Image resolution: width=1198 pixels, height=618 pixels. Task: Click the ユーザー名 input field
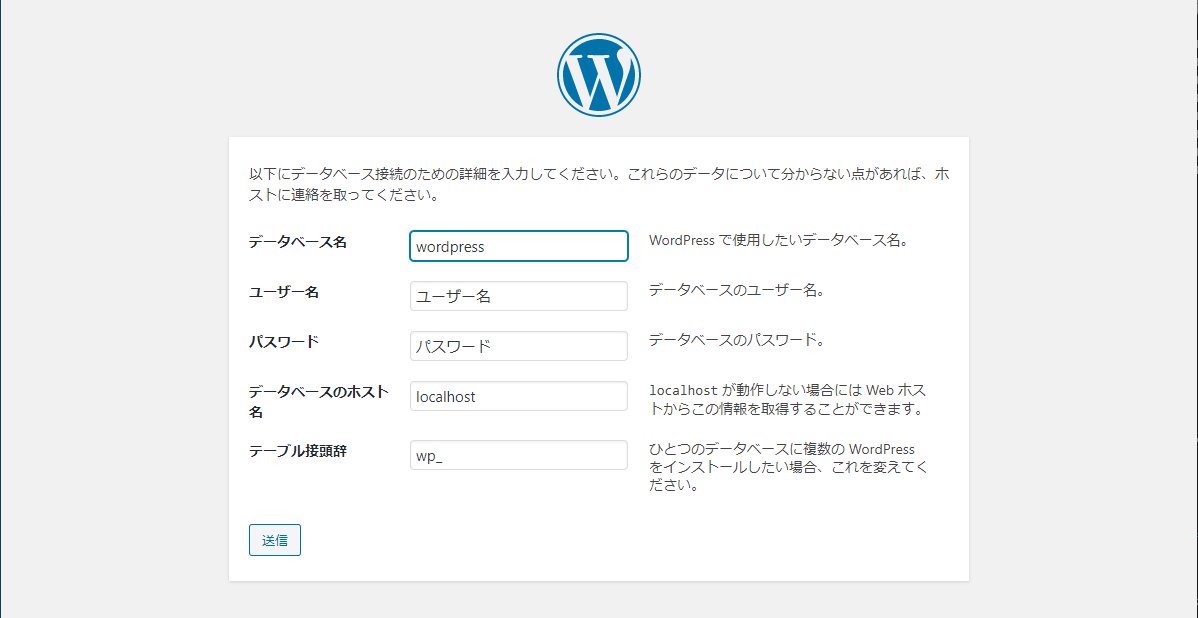pyautogui.click(x=519, y=296)
